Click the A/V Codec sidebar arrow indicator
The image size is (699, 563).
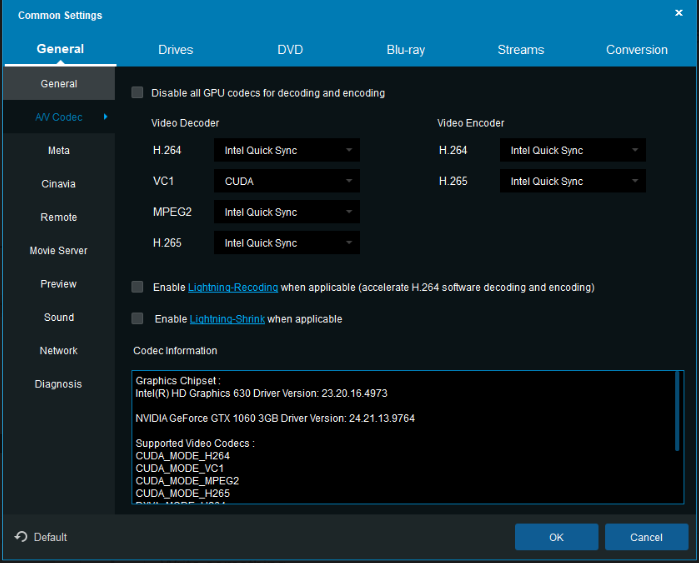(x=106, y=118)
